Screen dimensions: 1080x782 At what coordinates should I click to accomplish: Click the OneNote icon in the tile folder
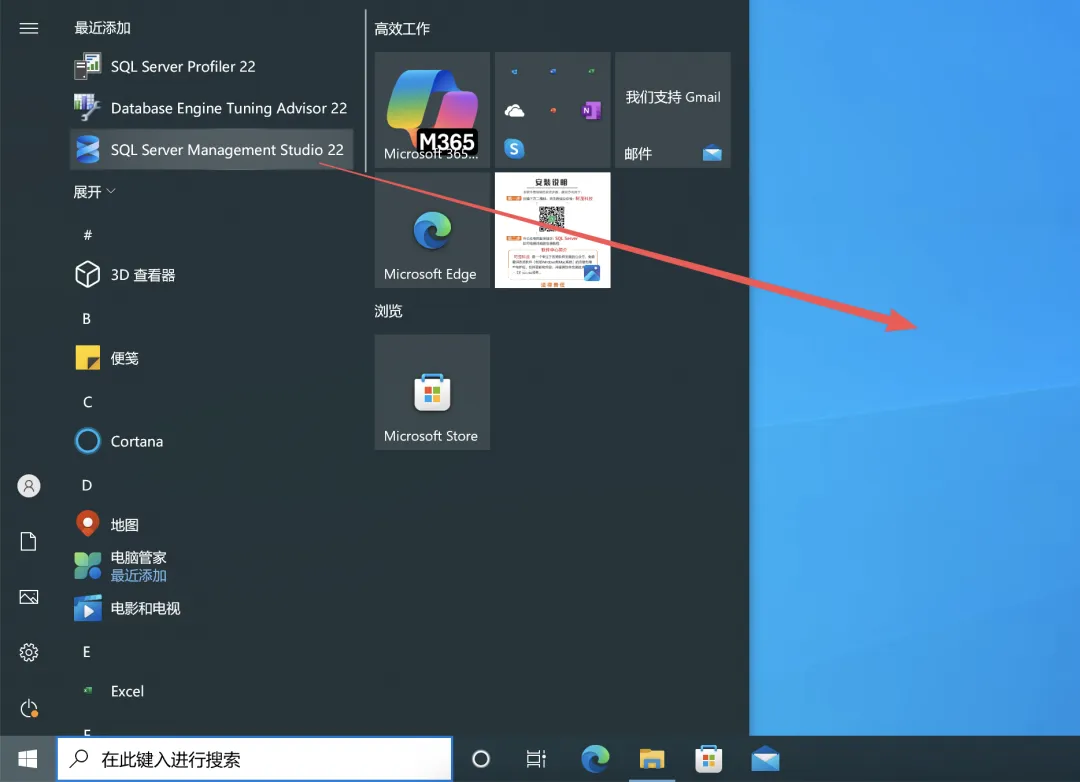pyautogui.click(x=591, y=110)
